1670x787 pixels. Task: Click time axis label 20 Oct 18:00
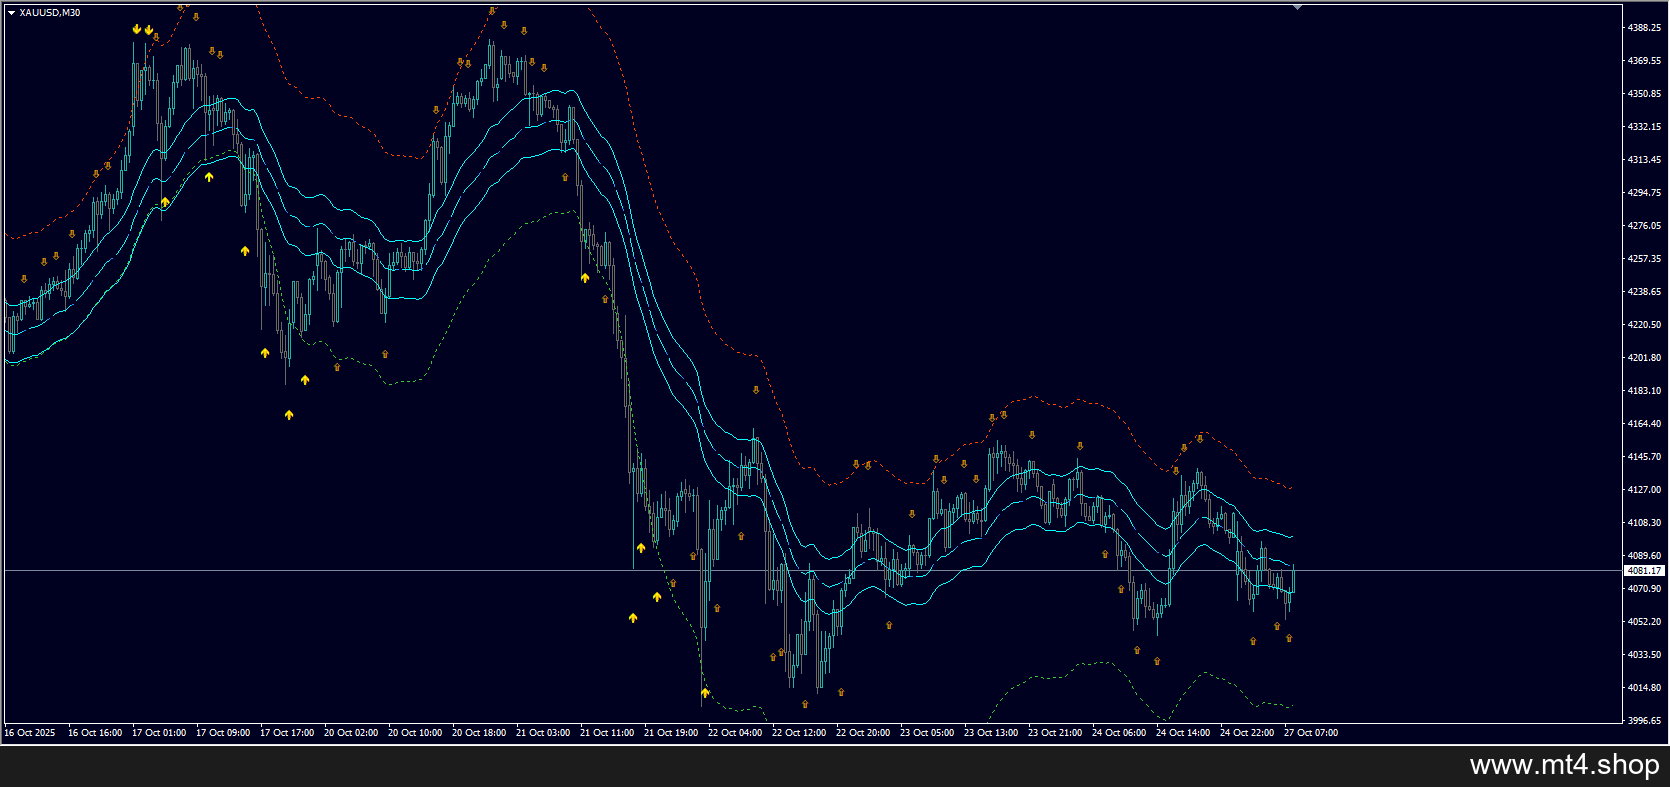[x=479, y=733]
